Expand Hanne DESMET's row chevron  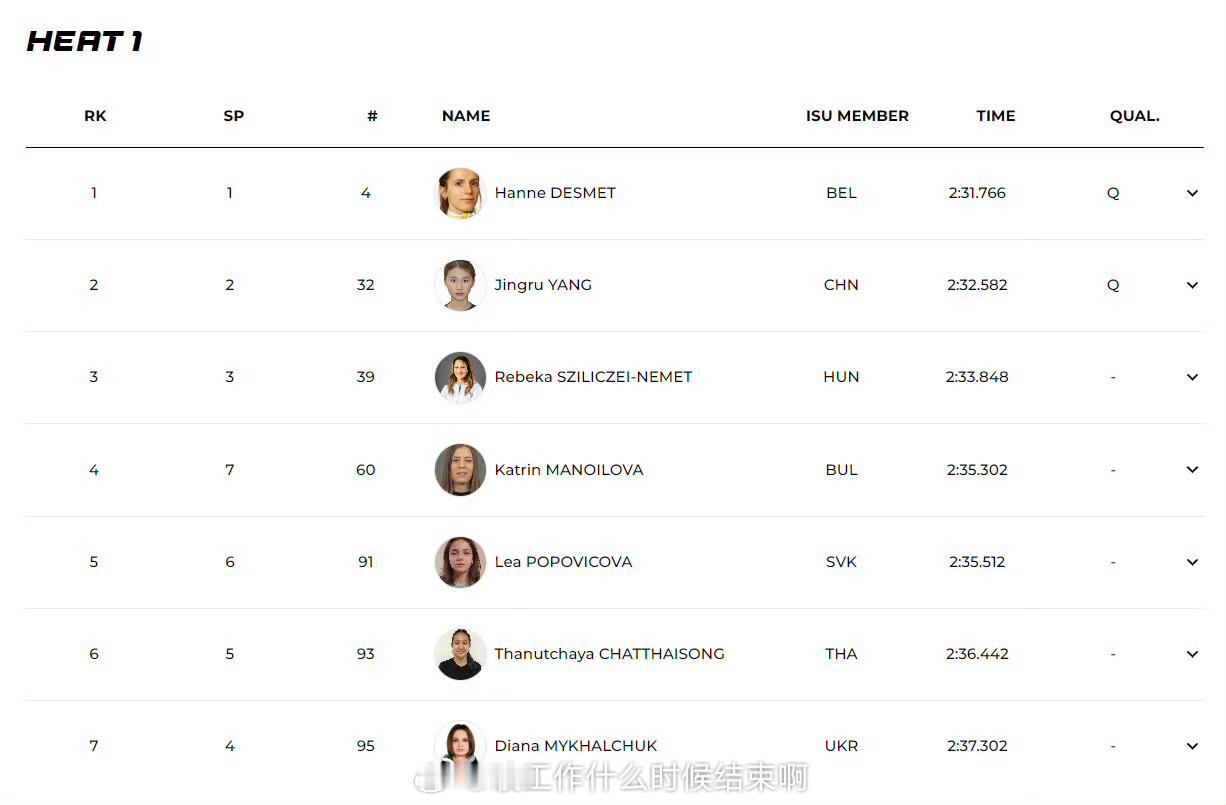coord(1192,193)
